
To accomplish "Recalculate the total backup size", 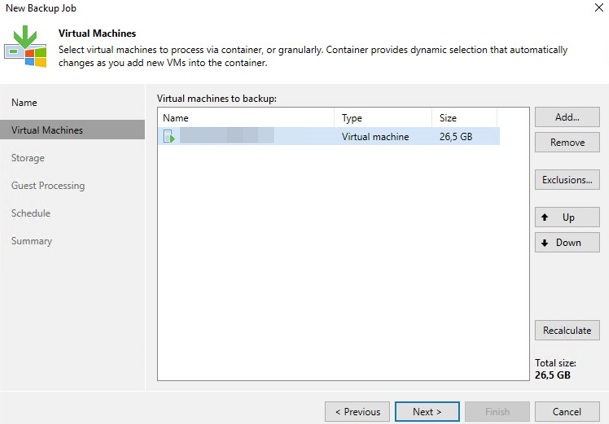I will 567,330.
